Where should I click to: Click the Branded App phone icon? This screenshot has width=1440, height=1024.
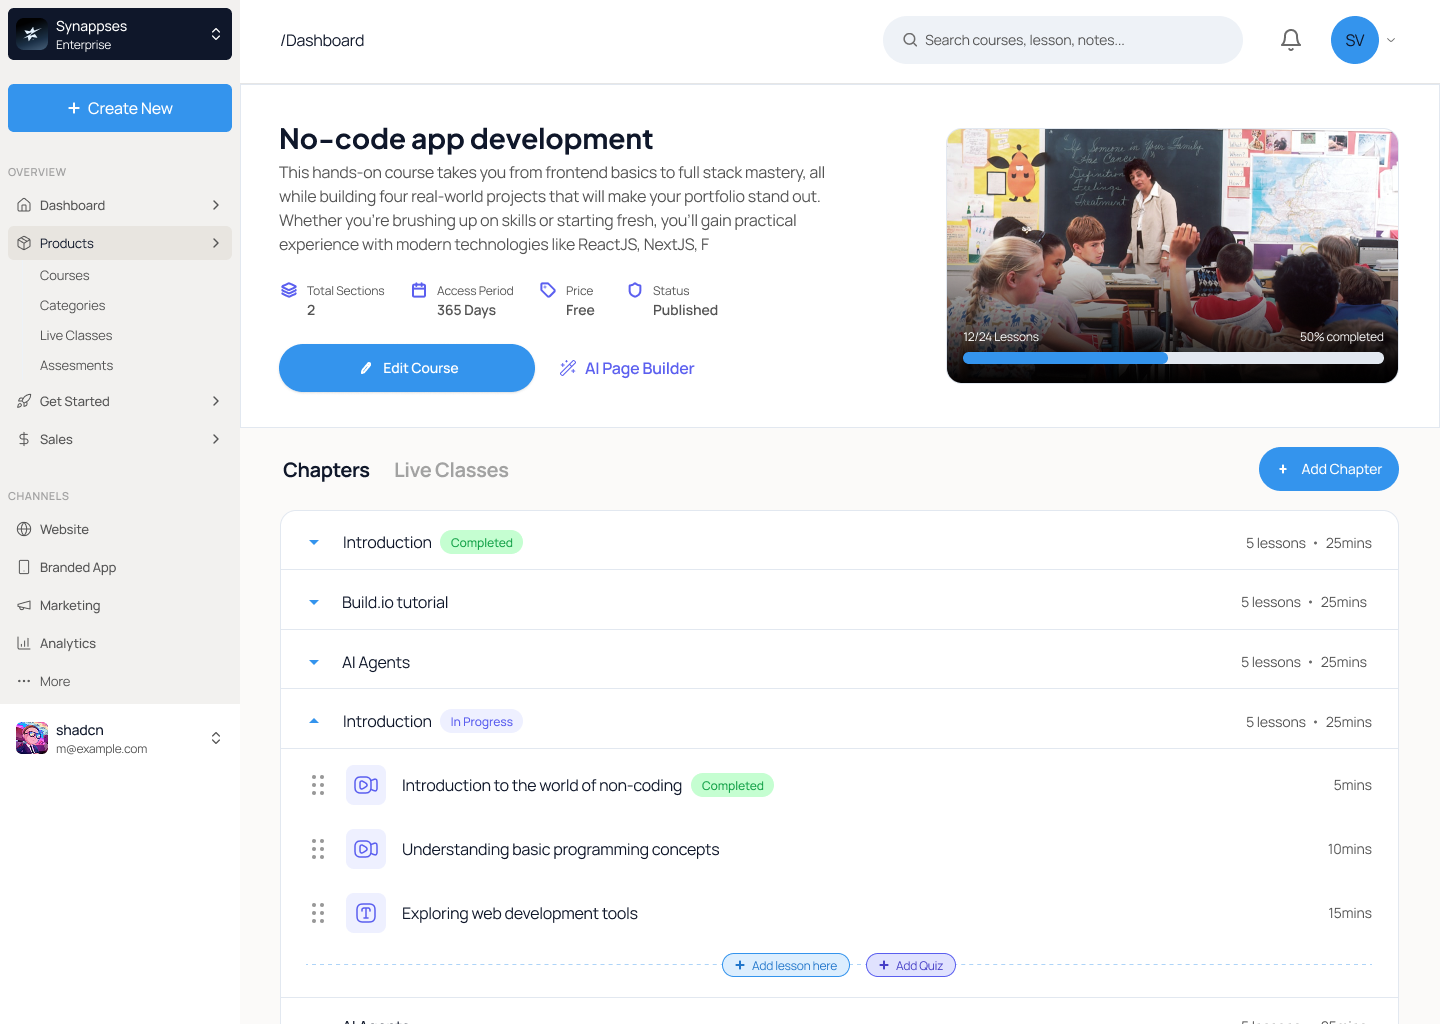[24, 567]
